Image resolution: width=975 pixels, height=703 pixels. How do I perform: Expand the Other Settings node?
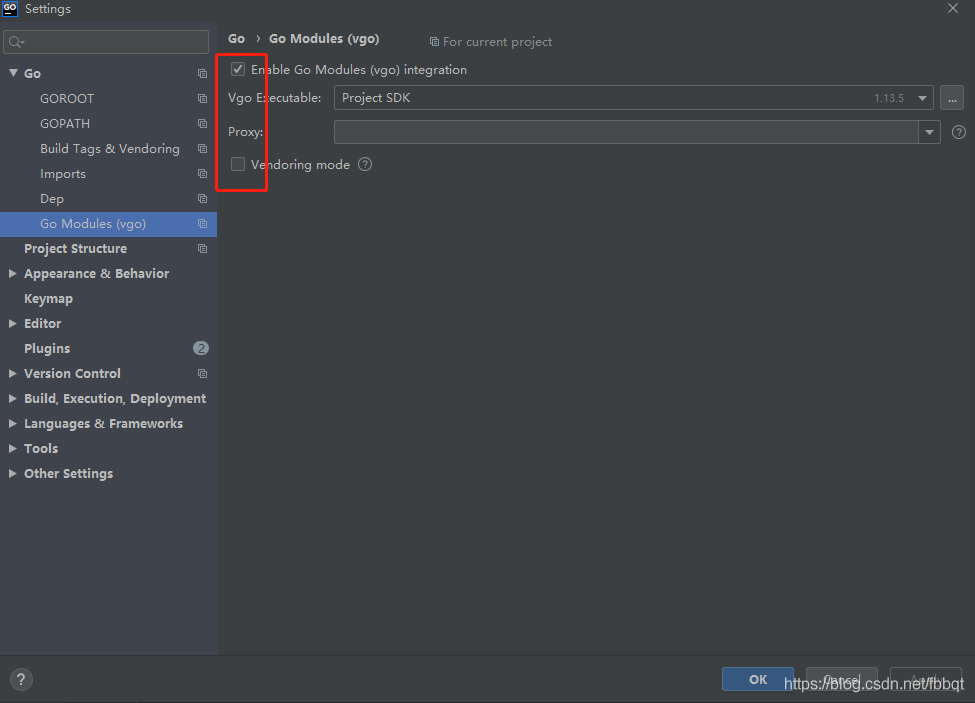point(12,474)
